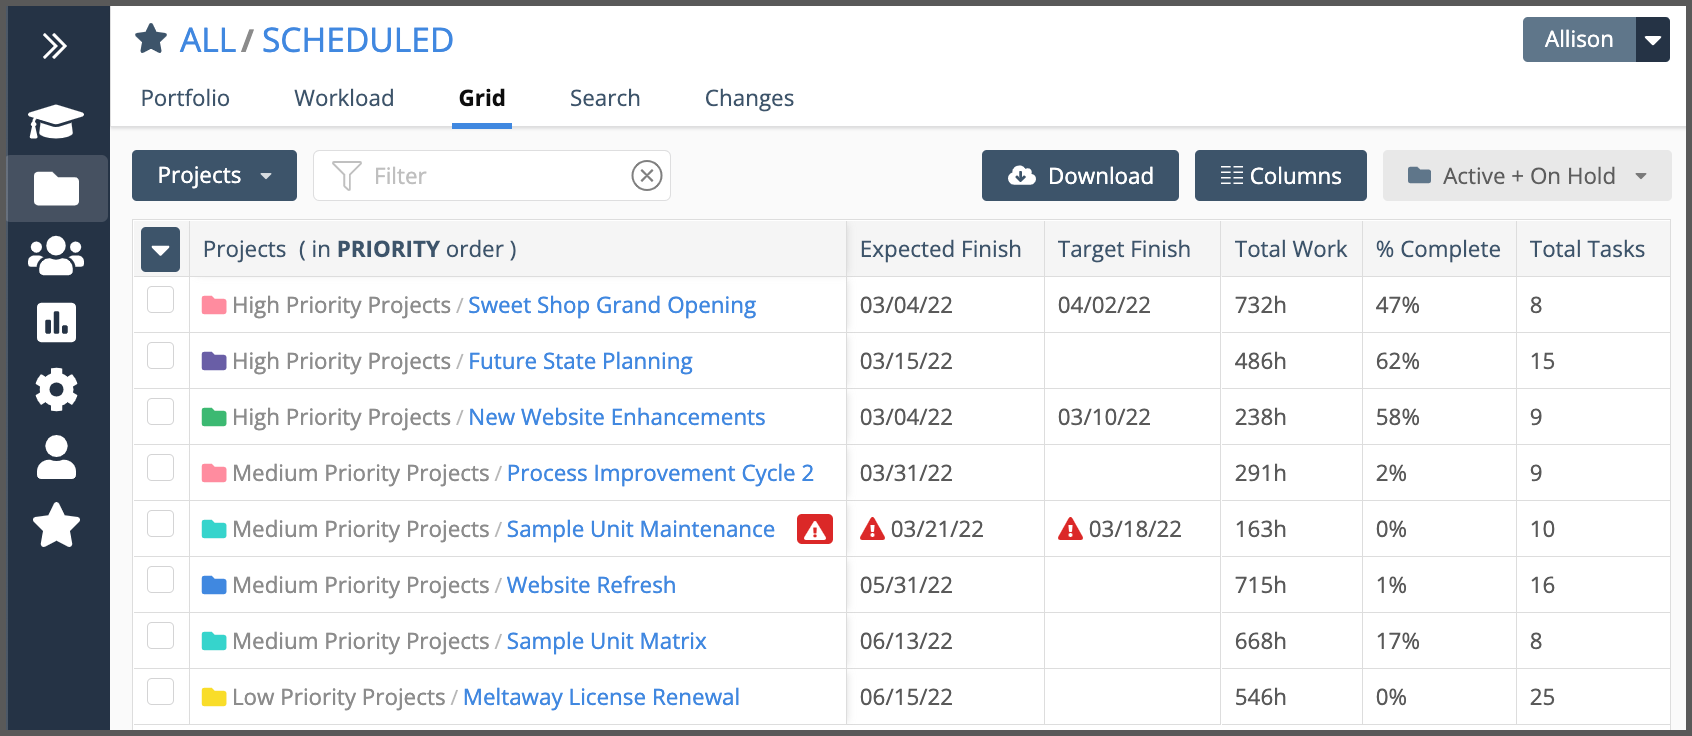Click purple folder icon for Future State Planning

[214, 361]
